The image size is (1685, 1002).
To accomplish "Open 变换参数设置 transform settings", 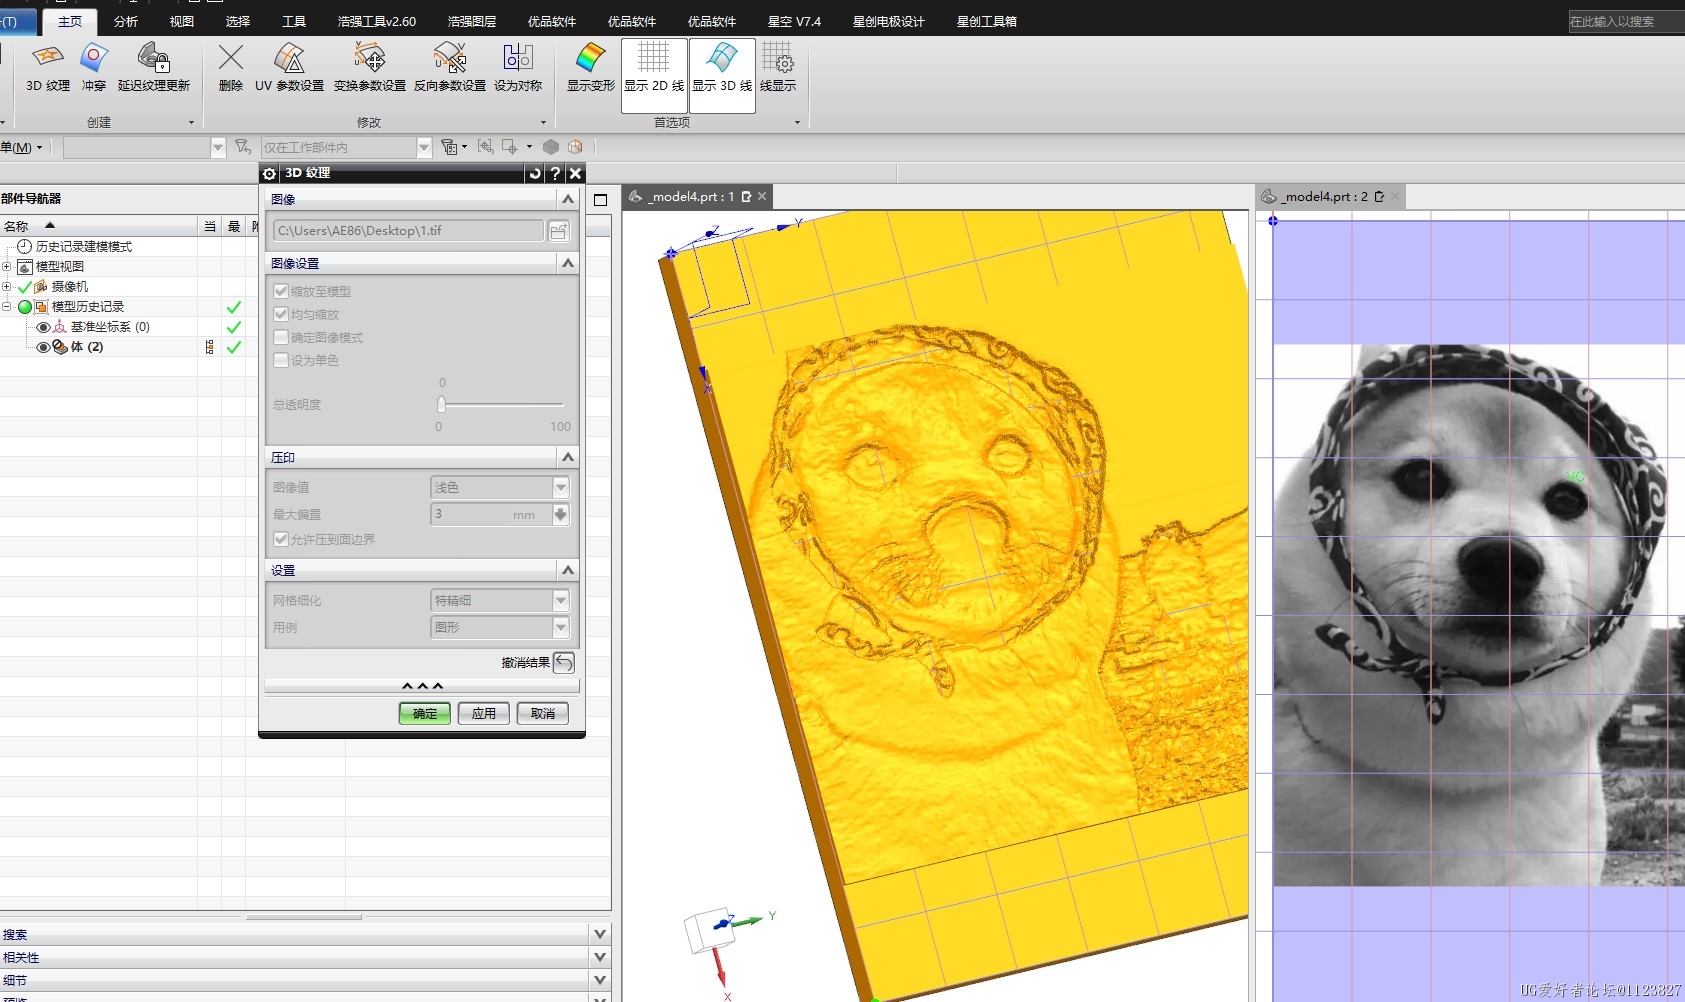I will (x=370, y=68).
